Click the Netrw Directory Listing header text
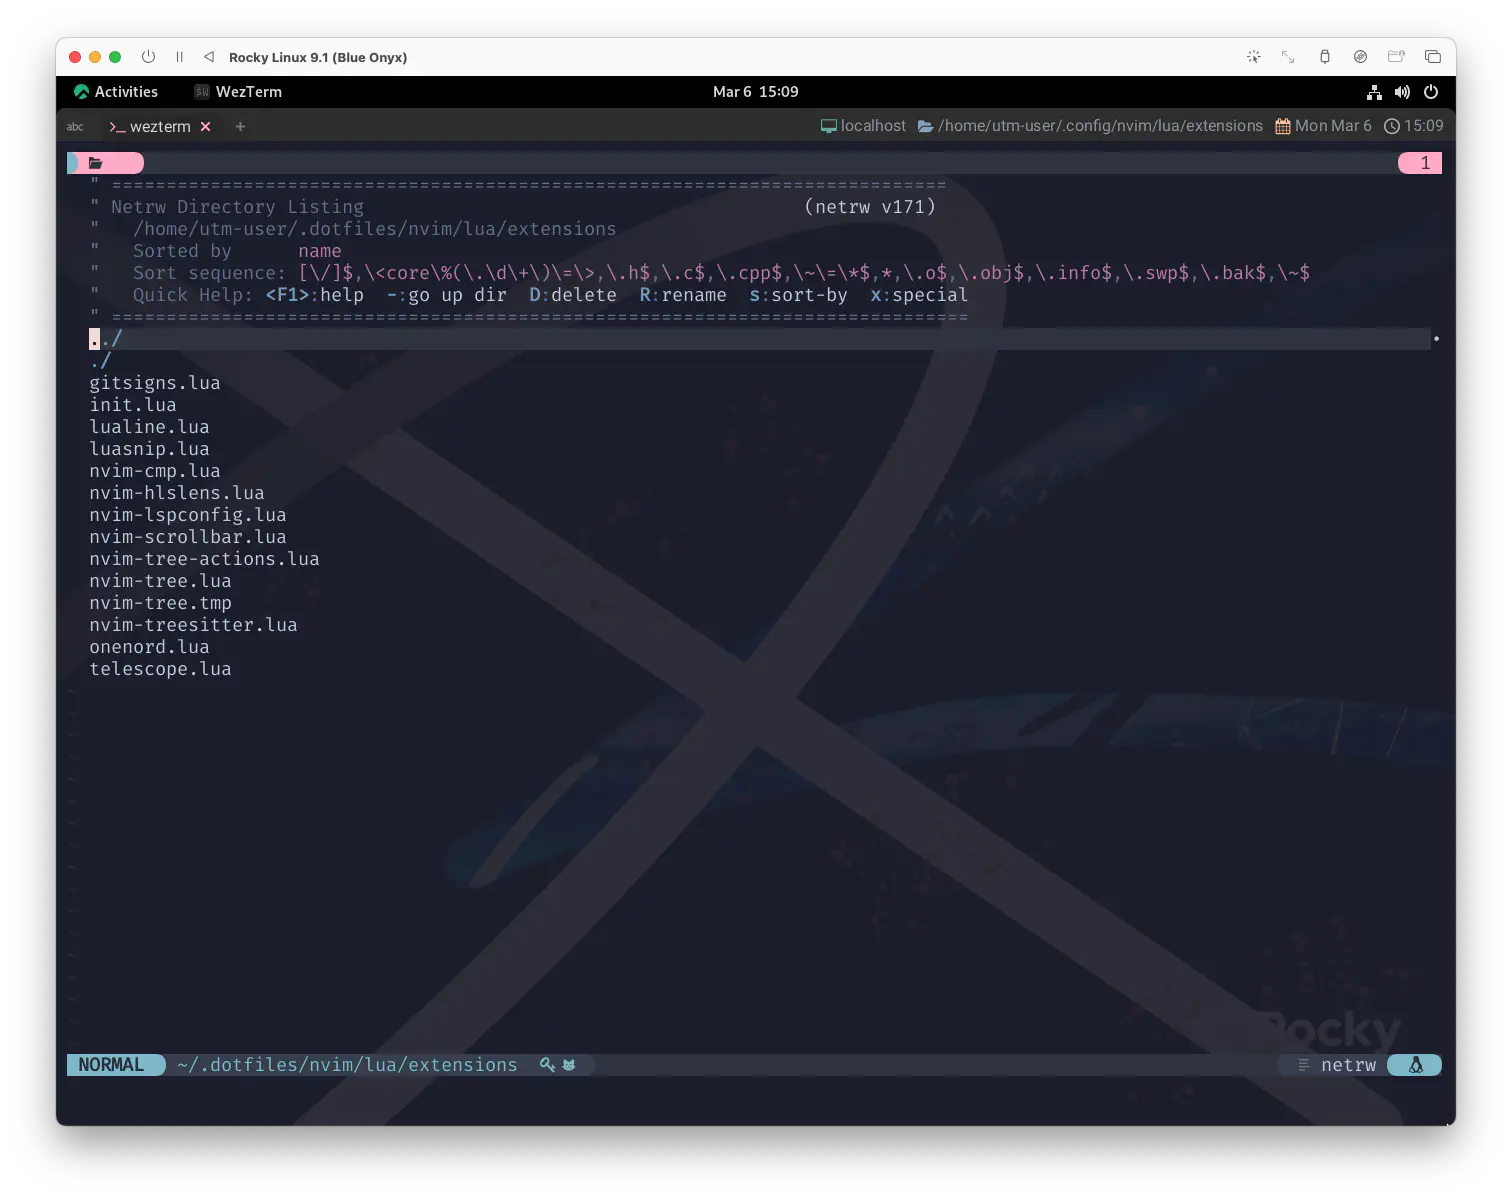This screenshot has width=1512, height=1200. [x=237, y=207]
